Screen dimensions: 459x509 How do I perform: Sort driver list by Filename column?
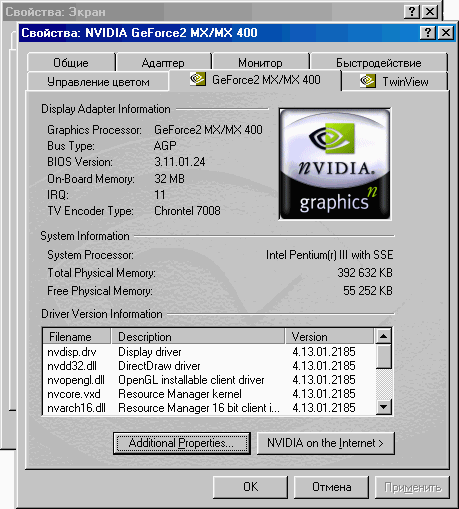point(77,336)
